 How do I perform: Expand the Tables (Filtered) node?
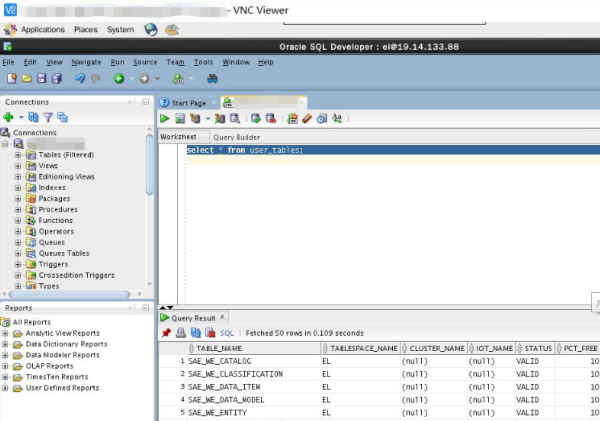coord(18,155)
